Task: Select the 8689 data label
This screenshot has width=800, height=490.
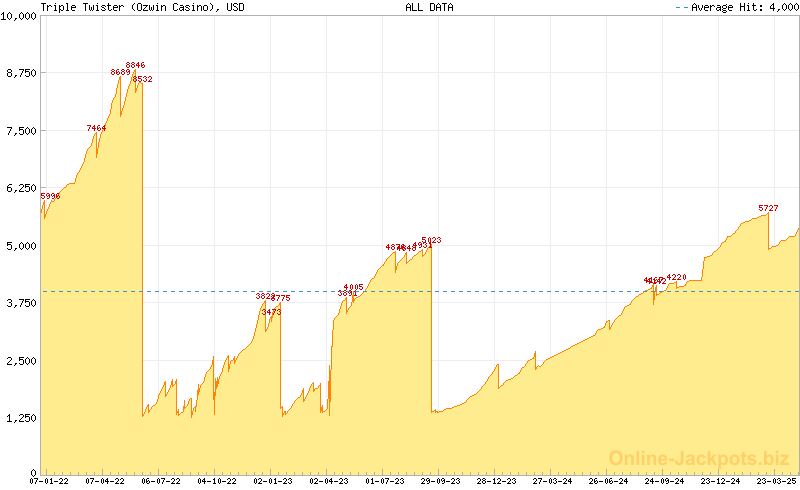Action: click(x=120, y=72)
